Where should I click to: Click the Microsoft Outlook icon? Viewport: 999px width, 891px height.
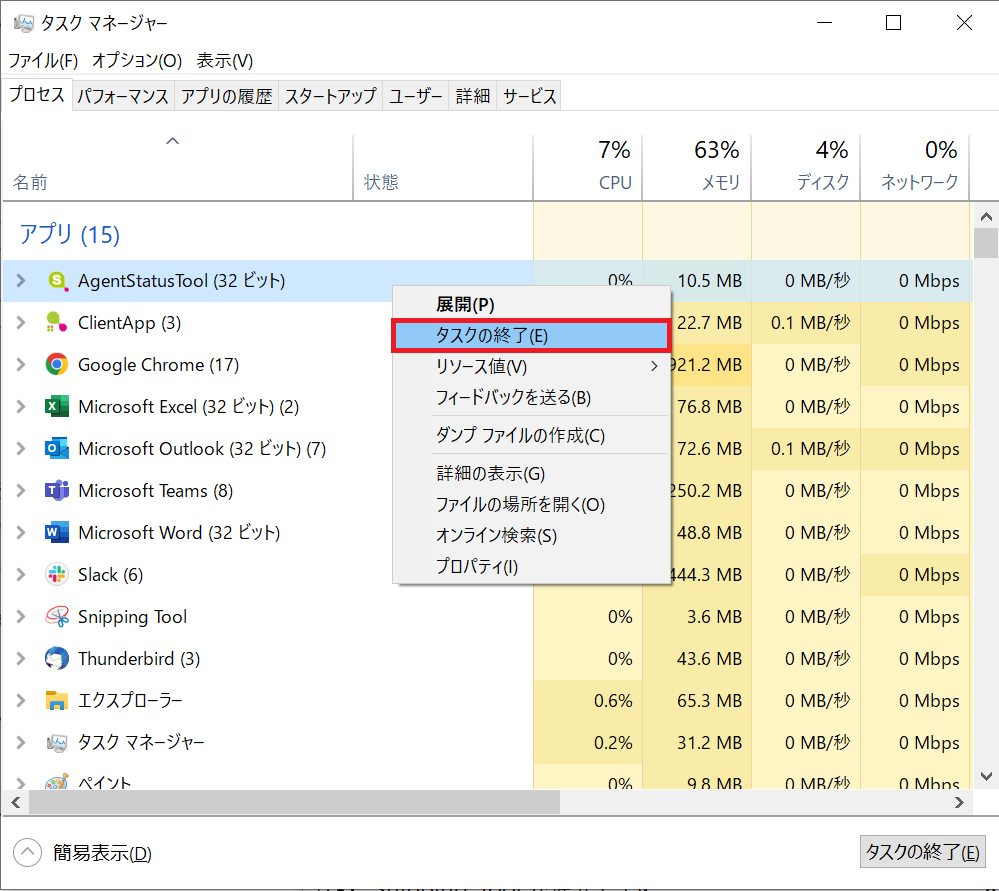(57, 449)
